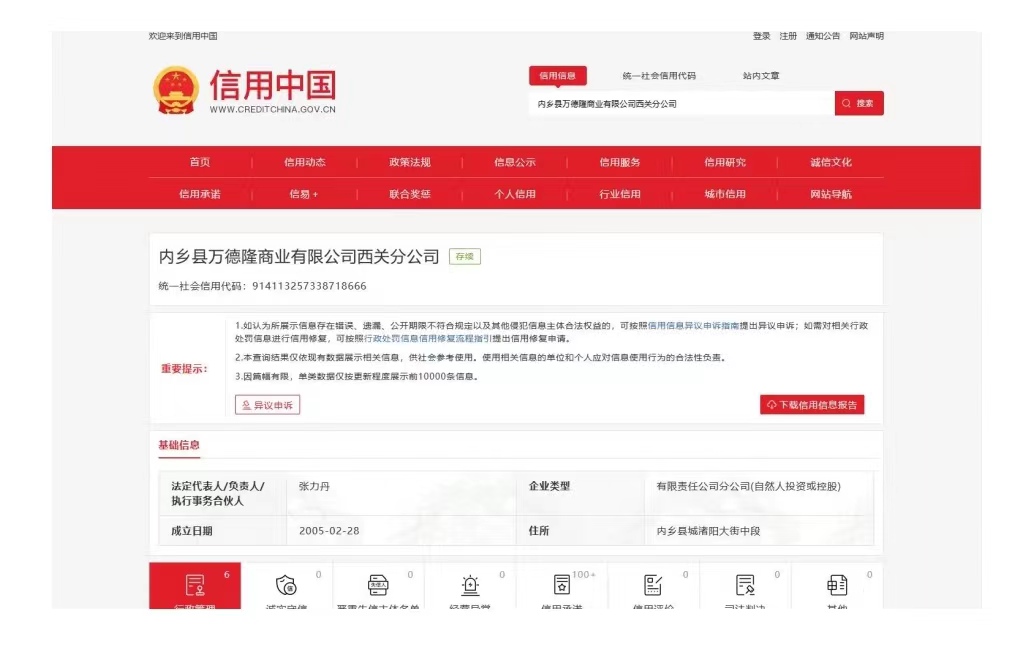Click the 经营异常 alarm bell icon
1017x656 pixels.
coord(472,584)
